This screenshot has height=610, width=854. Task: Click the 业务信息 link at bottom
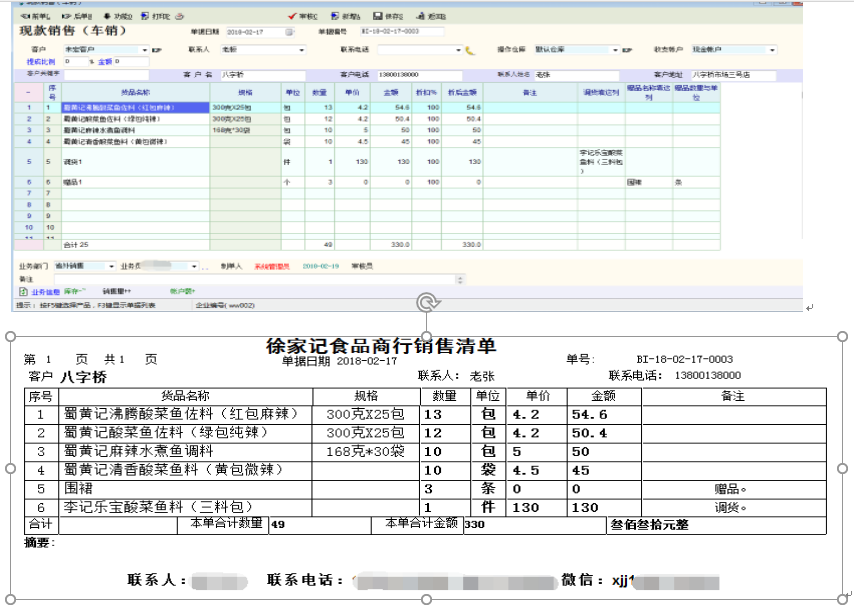(44, 291)
